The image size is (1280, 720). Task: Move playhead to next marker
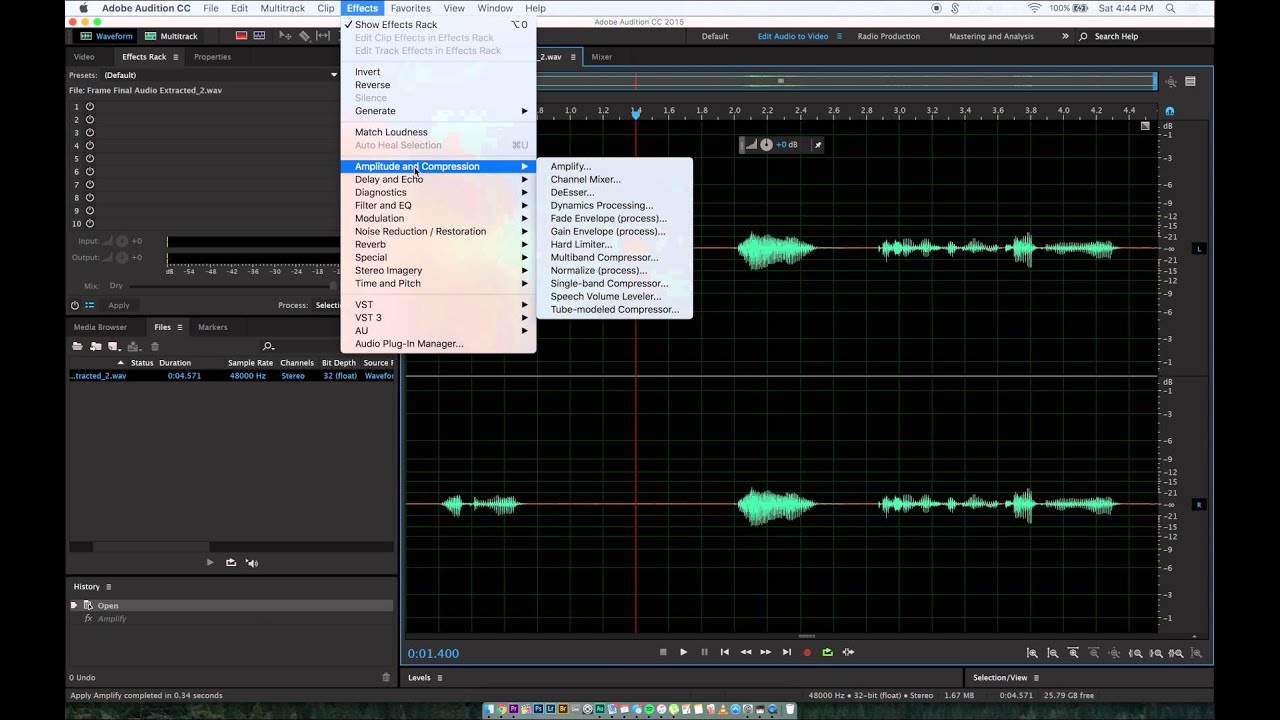[786, 652]
